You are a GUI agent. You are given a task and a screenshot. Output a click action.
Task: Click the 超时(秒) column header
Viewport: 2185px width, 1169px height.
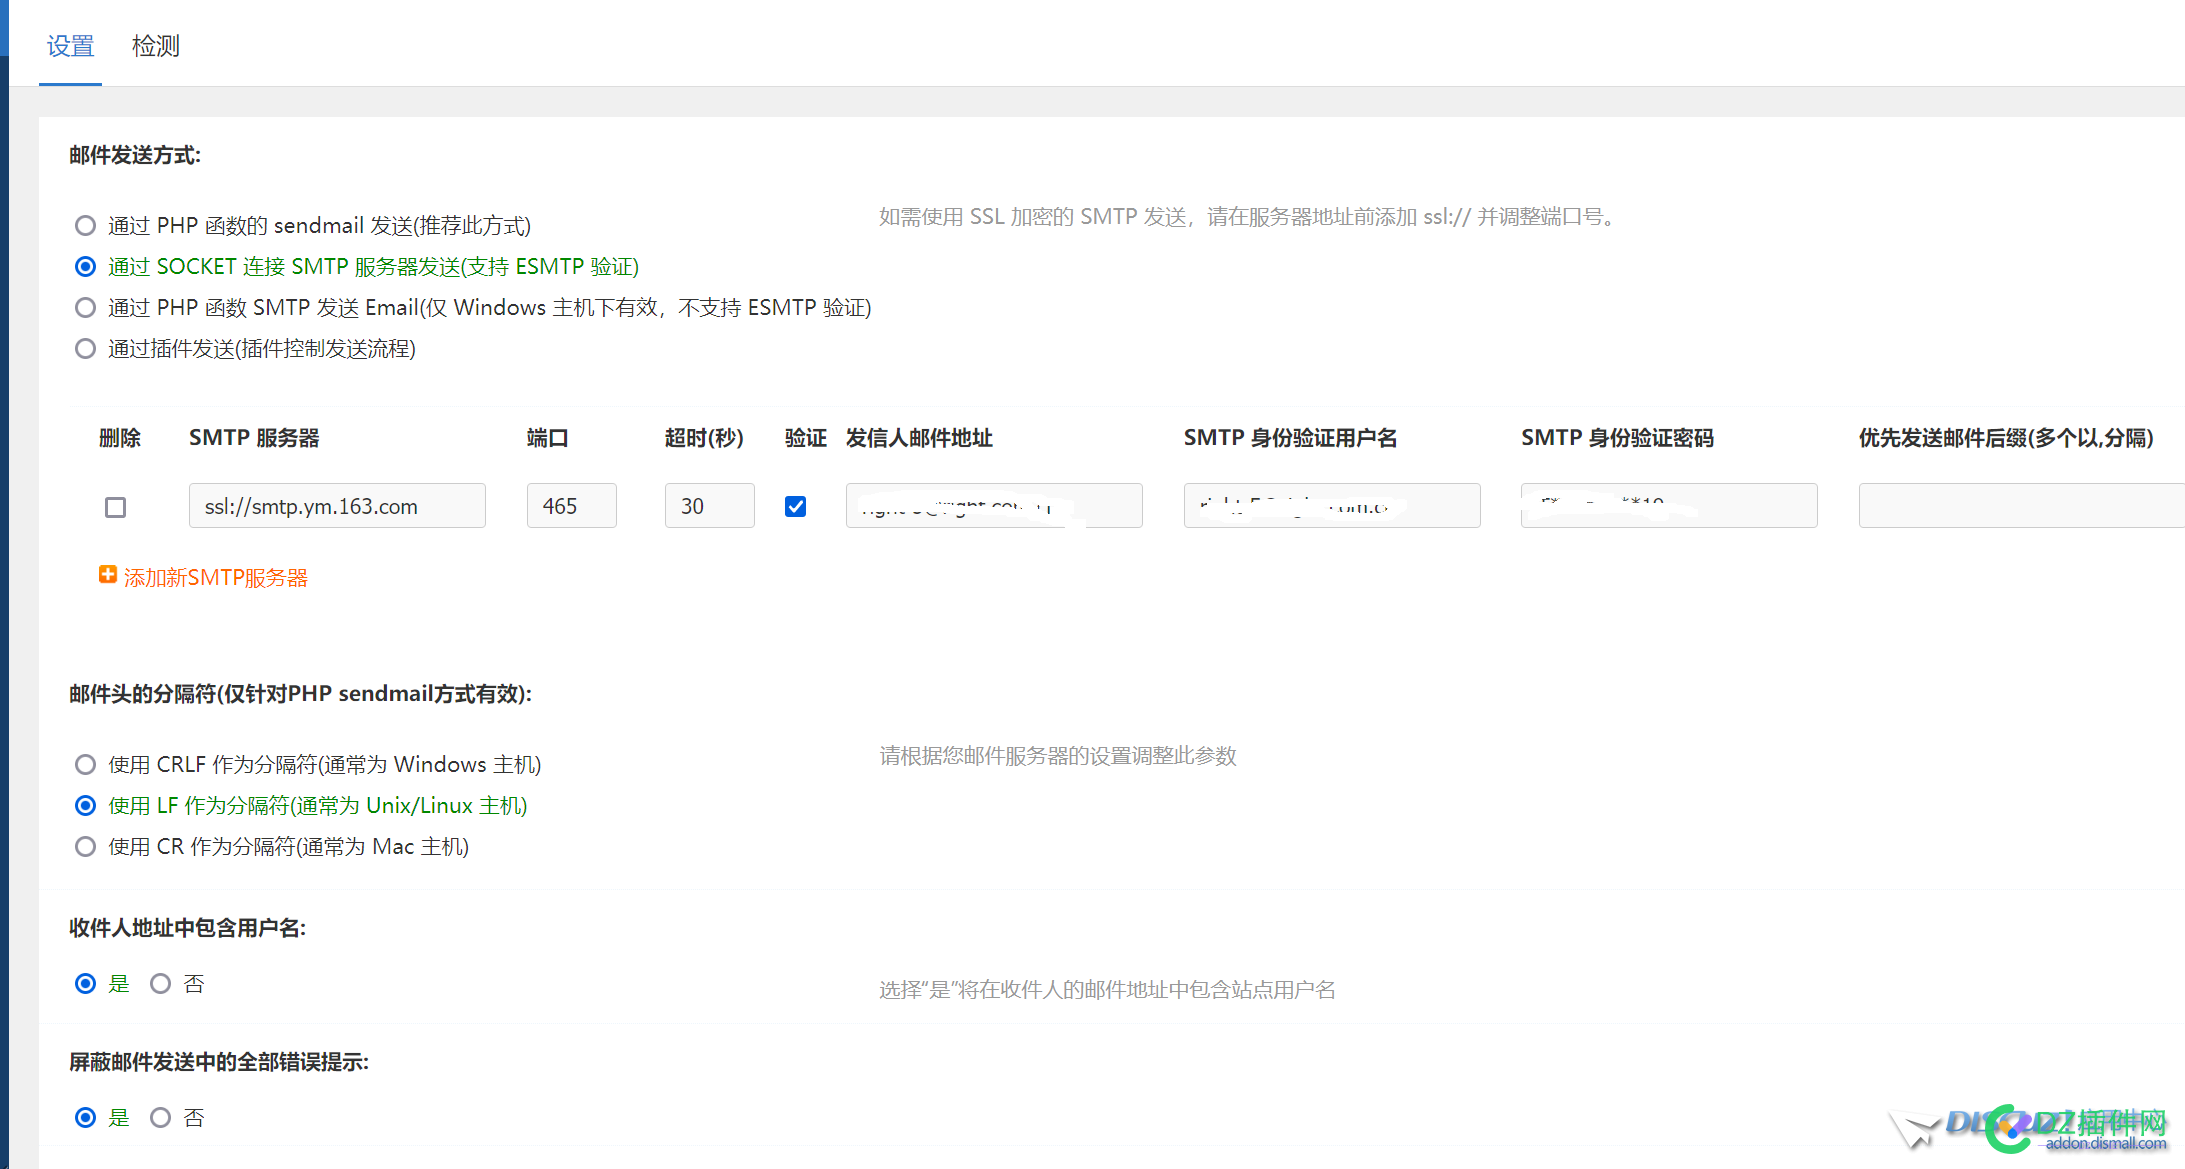pos(704,438)
